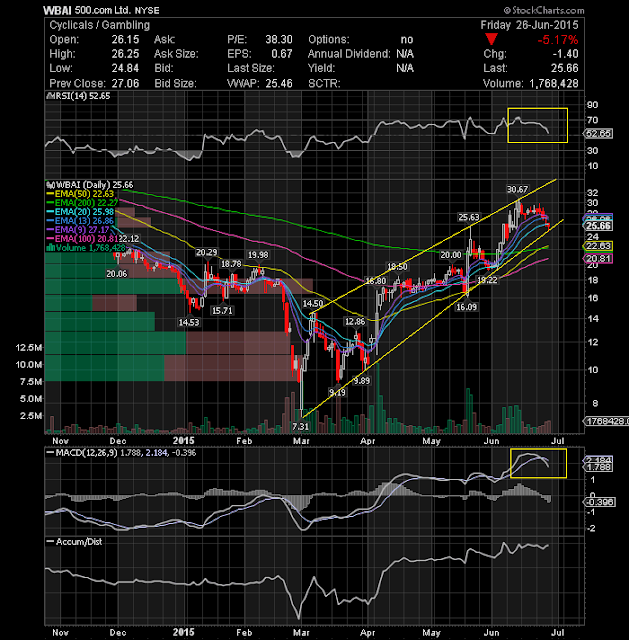The image size is (629, 640).
Task: Click the P/E value 38.30
Action: (279, 40)
